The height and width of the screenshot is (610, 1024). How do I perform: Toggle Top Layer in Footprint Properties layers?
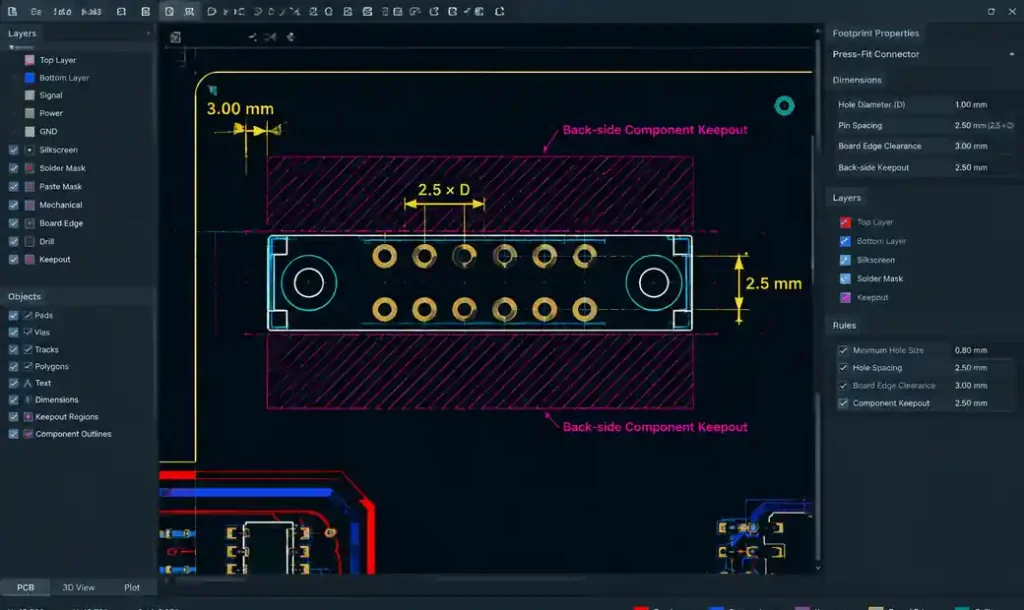(x=845, y=222)
